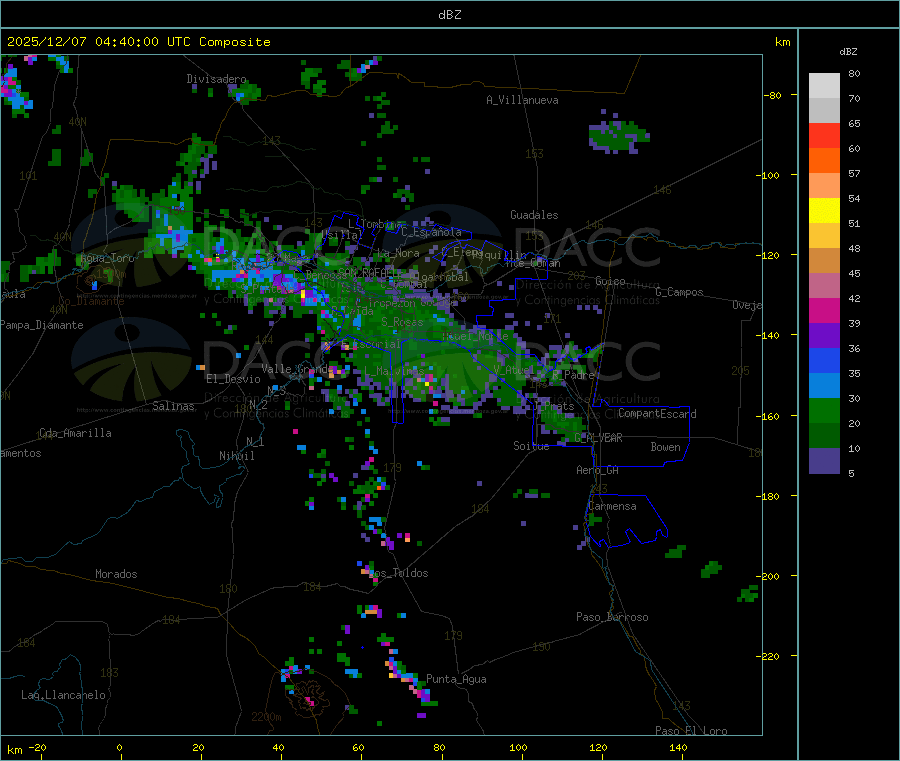This screenshot has height=761, width=900.
Task: Select the Punta_Agua location label
Action: tap(456, 679)
